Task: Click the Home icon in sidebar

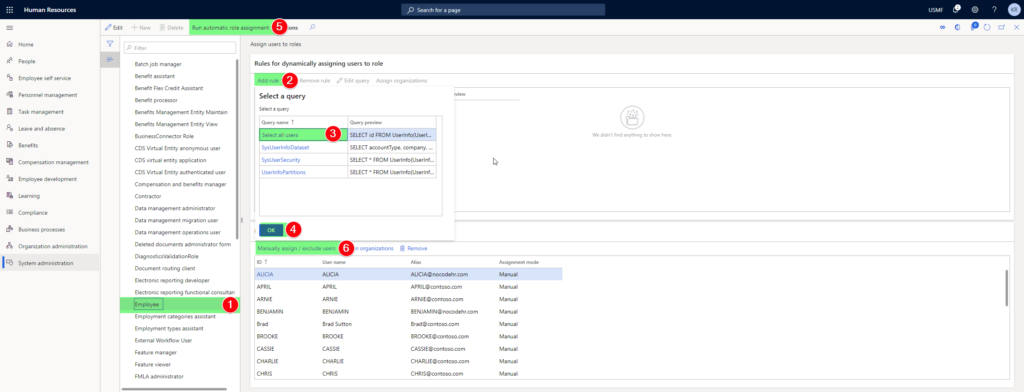Action: tap(9, 44)
